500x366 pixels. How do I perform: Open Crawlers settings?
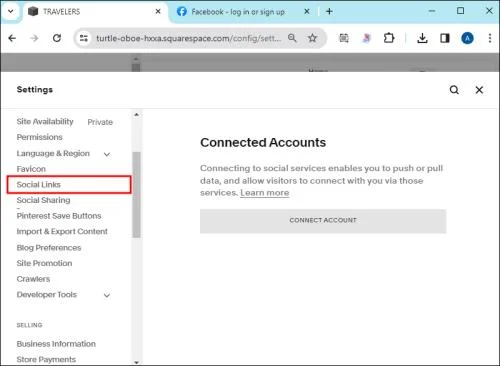pyautogui.click(x=33, y=279)
